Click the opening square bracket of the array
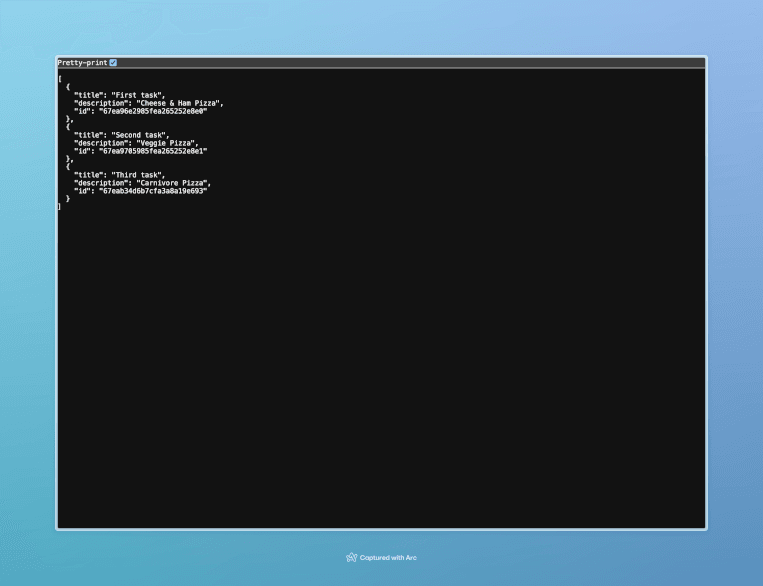 point(60,79)
